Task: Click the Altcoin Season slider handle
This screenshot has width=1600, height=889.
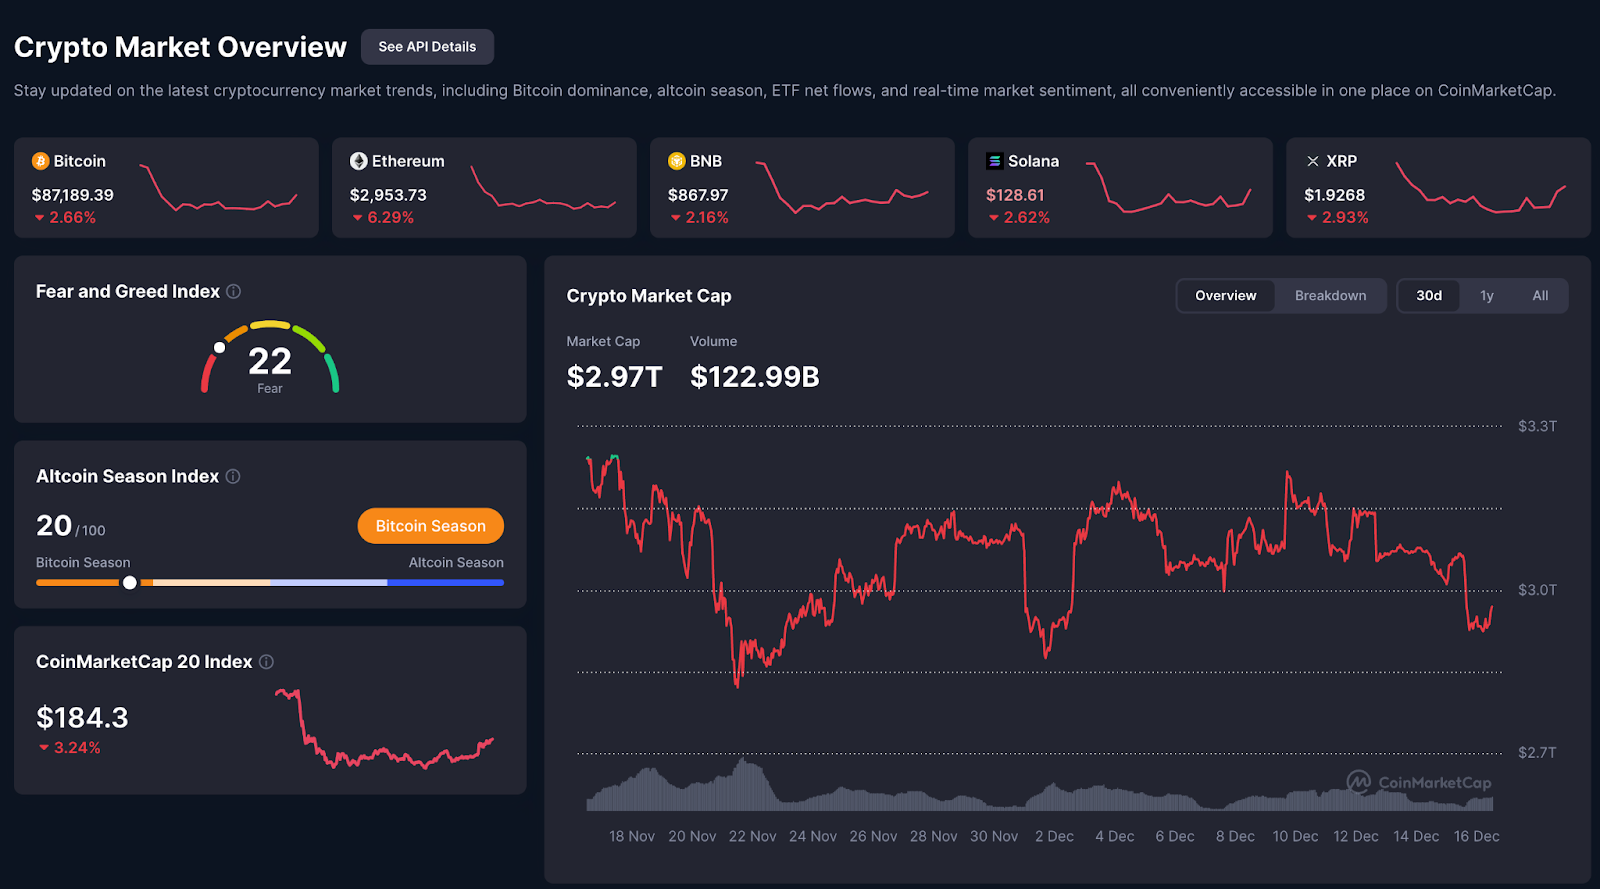Action: [x=130, y=582]
